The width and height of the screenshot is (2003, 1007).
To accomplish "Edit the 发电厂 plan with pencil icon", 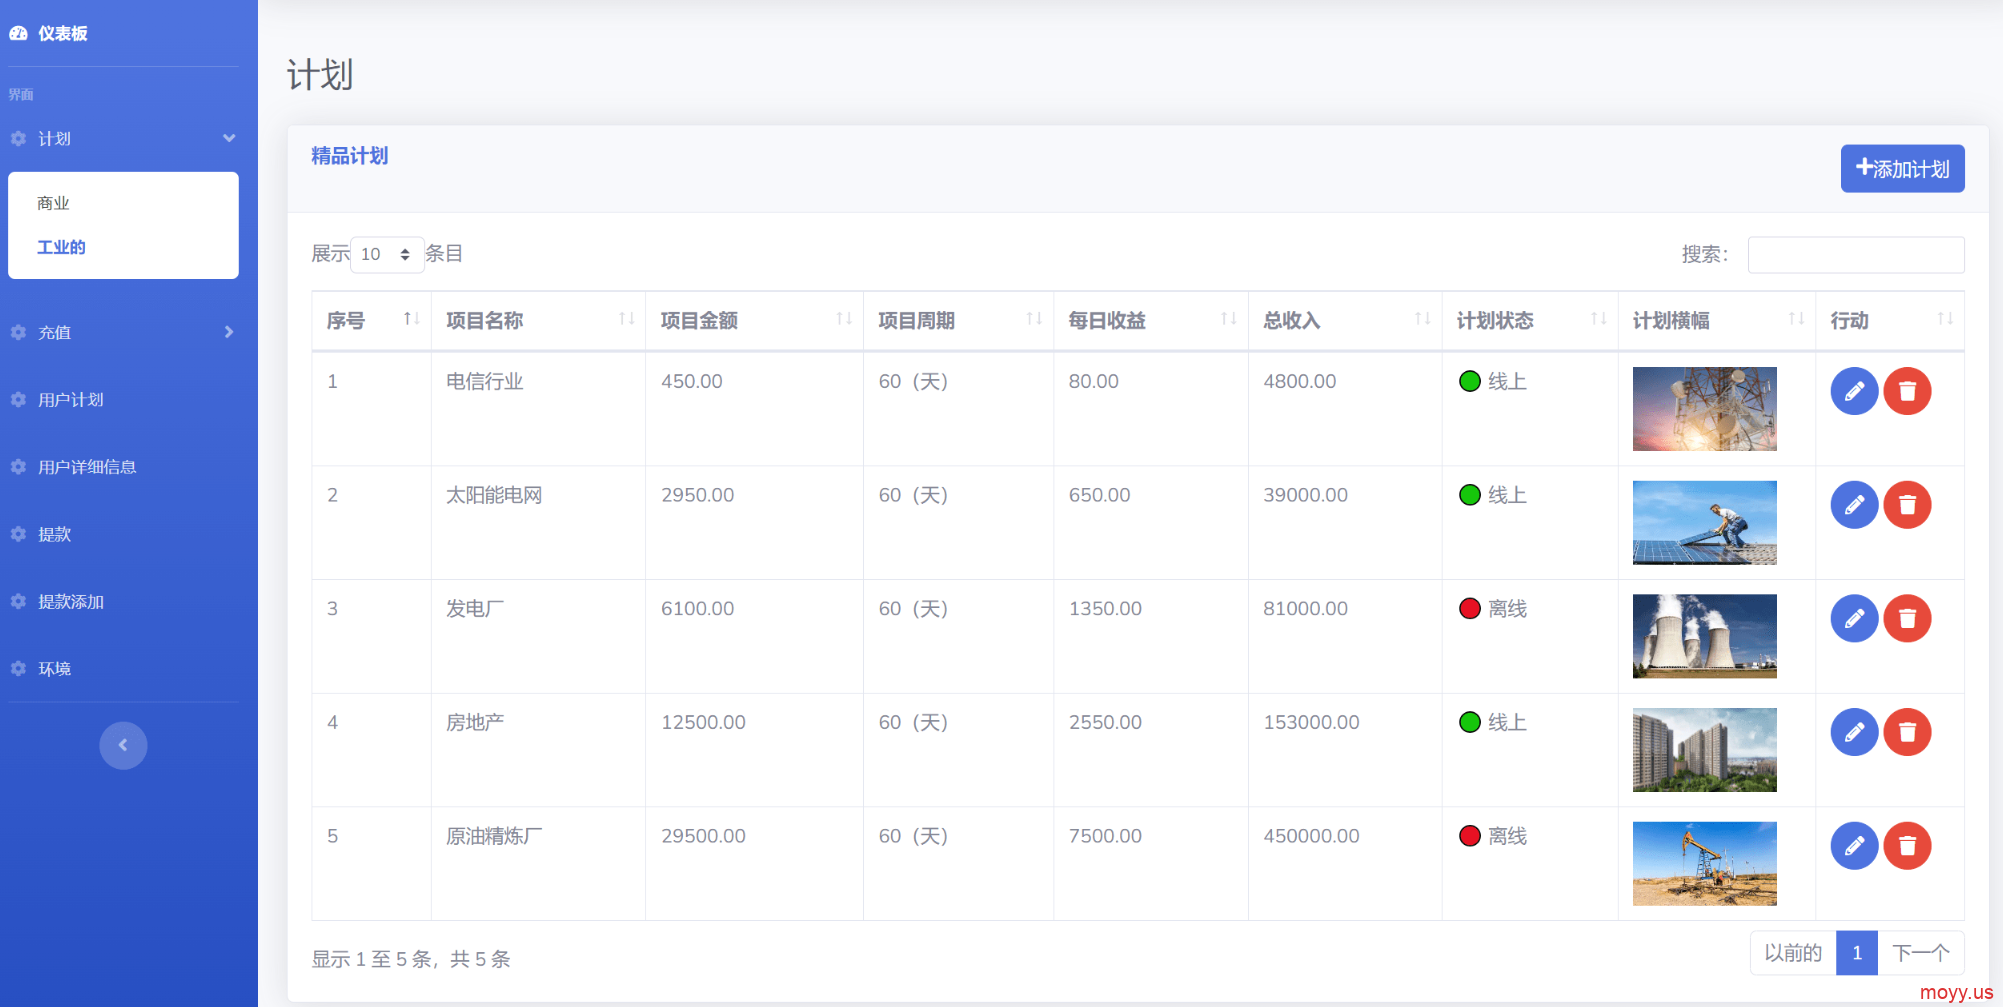I will 1854,618.
